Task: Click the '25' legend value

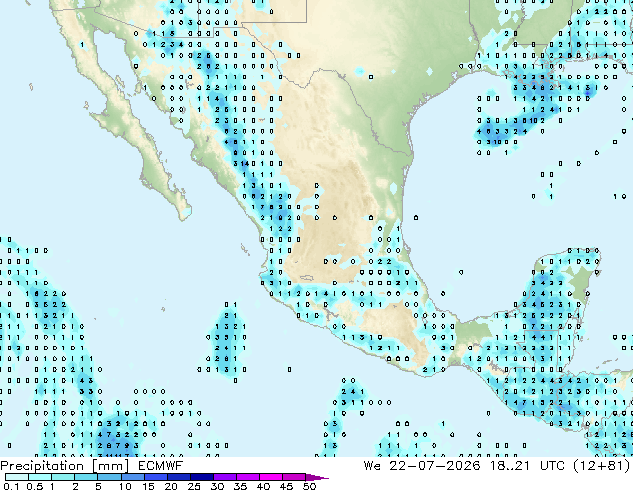Action: (194, 486)
